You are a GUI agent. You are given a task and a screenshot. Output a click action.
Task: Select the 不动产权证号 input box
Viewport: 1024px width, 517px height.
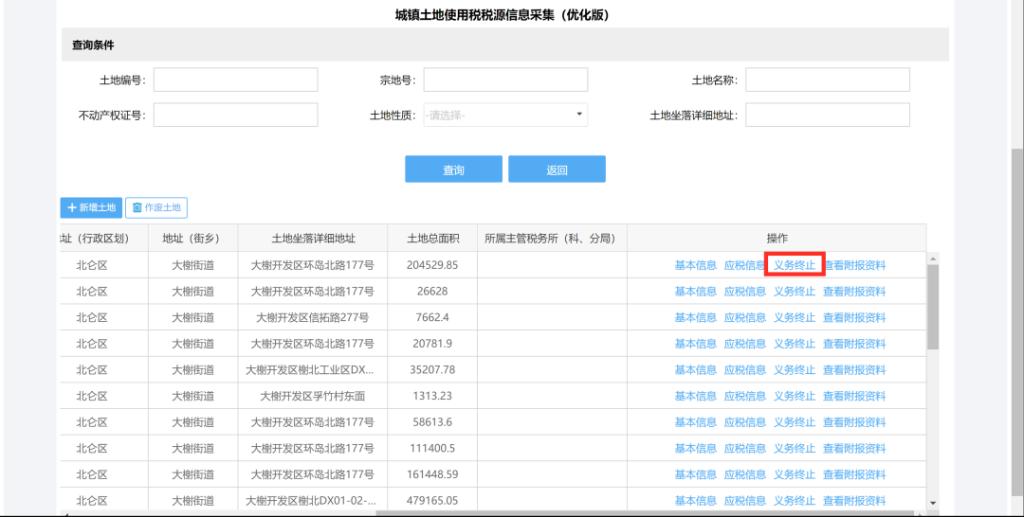[235, 115]
